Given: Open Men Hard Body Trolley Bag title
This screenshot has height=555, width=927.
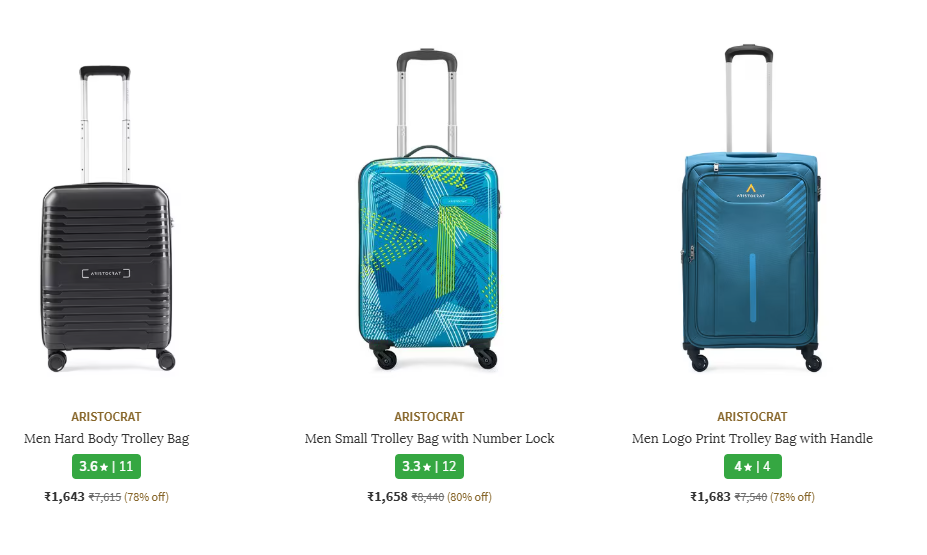Looking at the screenshot, I should click(x=106, y=439).
